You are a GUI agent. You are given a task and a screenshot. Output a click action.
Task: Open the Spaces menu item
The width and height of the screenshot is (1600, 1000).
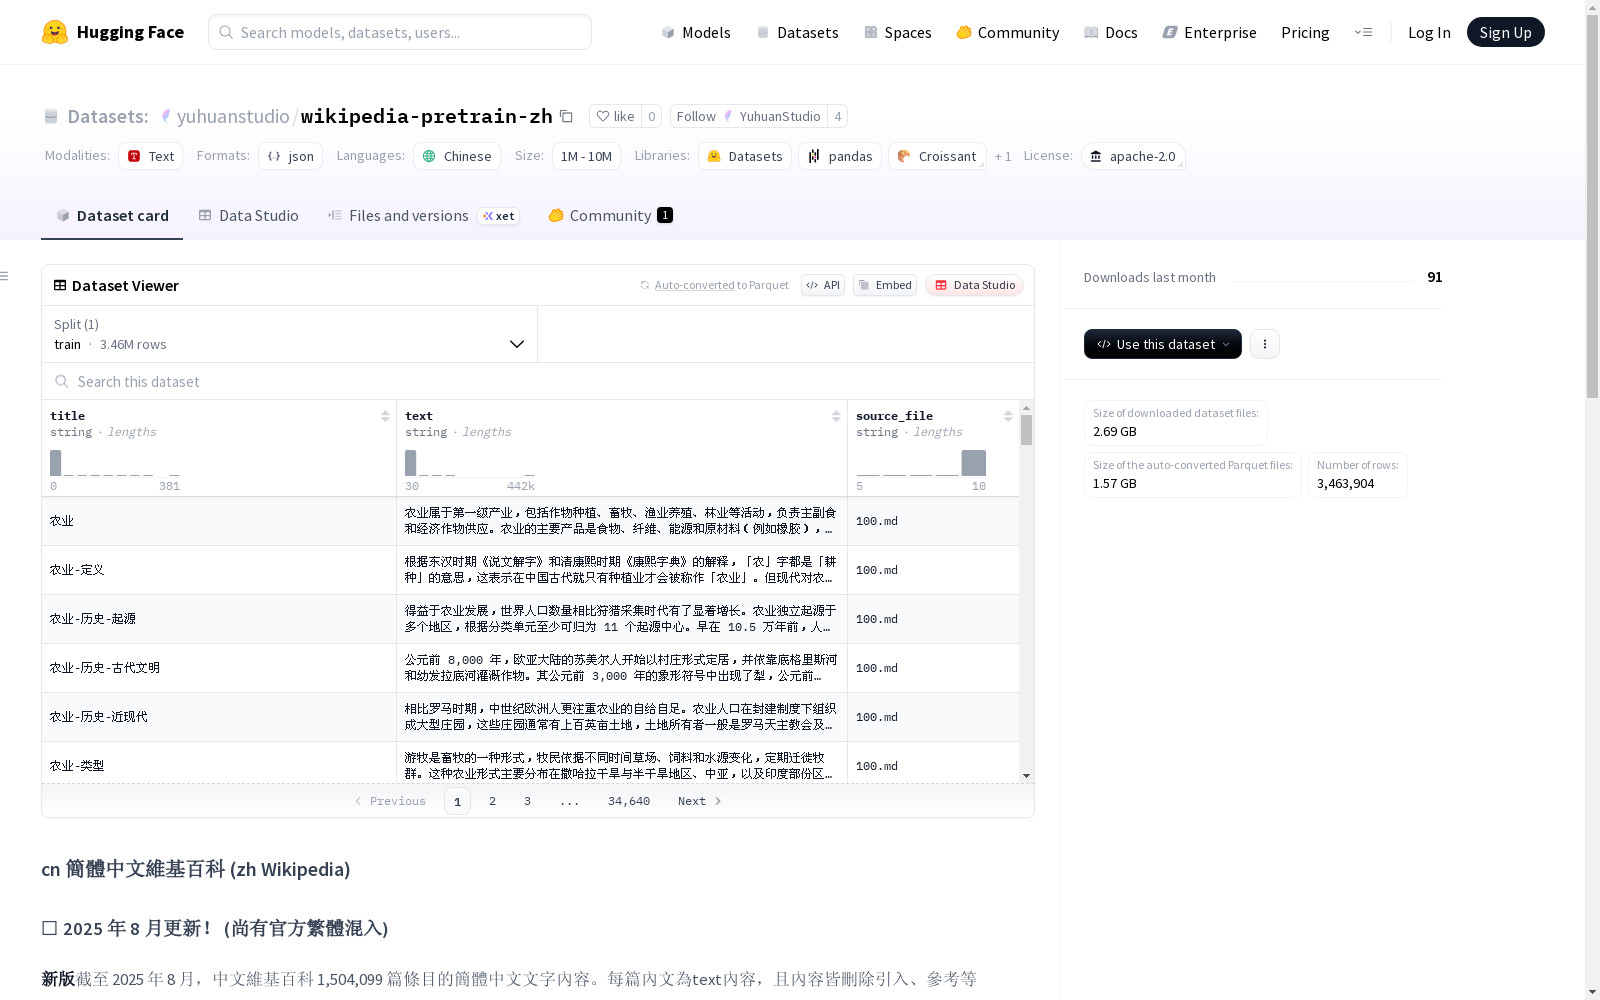tap(898, 32)
